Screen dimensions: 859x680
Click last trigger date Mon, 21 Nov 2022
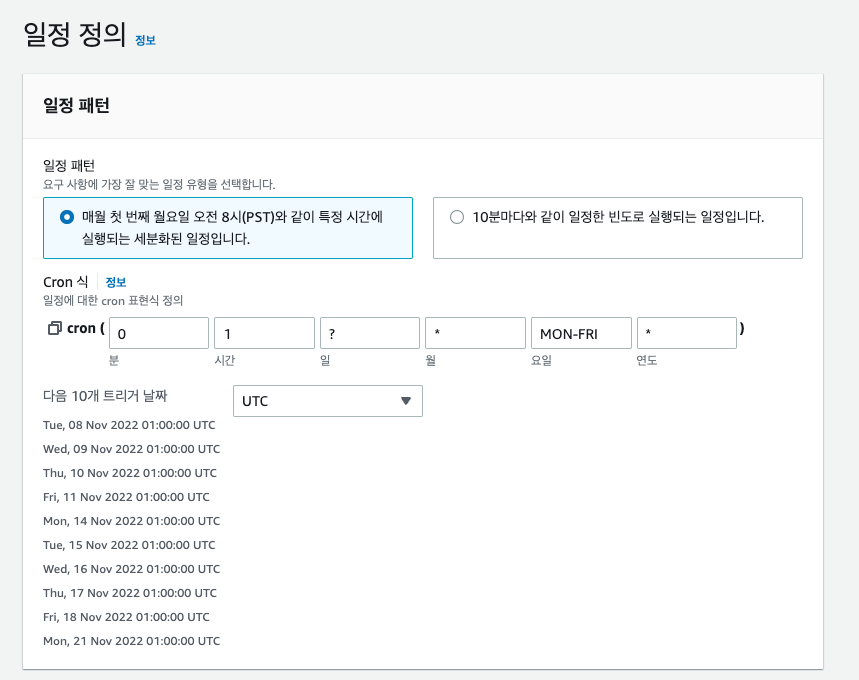pos(131,641)
